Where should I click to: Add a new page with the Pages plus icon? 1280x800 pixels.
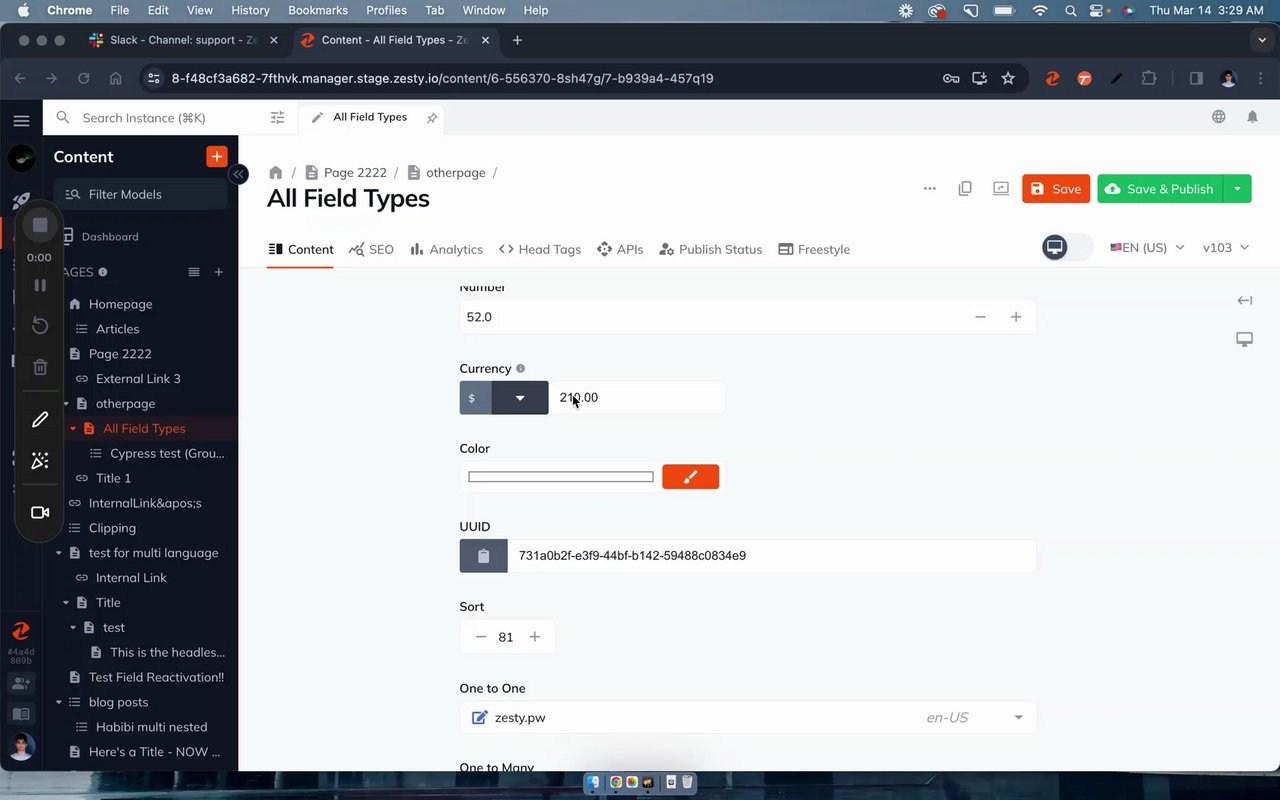[219, 272]
